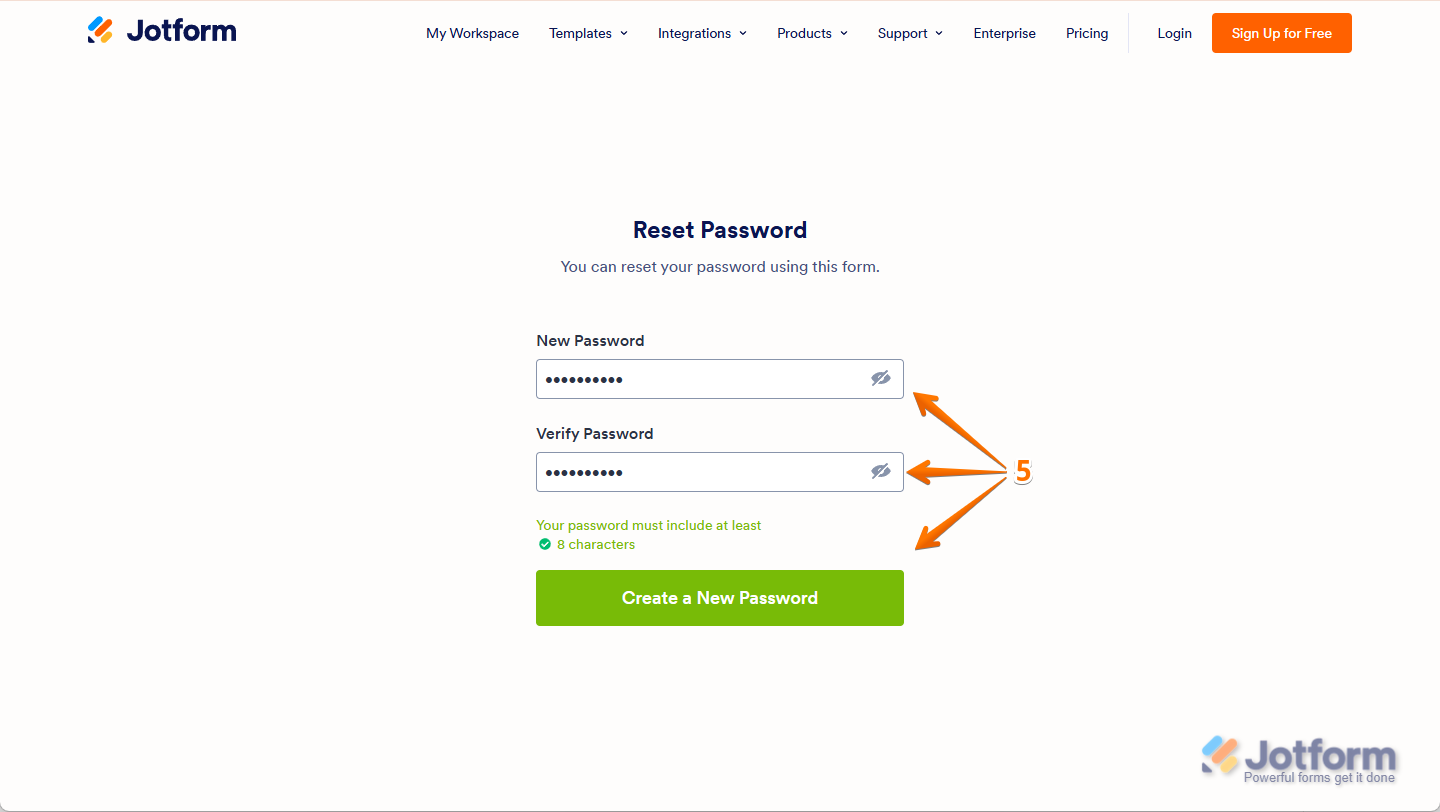This screenshot has width=1440, height=812.
Task: Click the Jotform wordmark in the header
Action: tap(181, 31)
